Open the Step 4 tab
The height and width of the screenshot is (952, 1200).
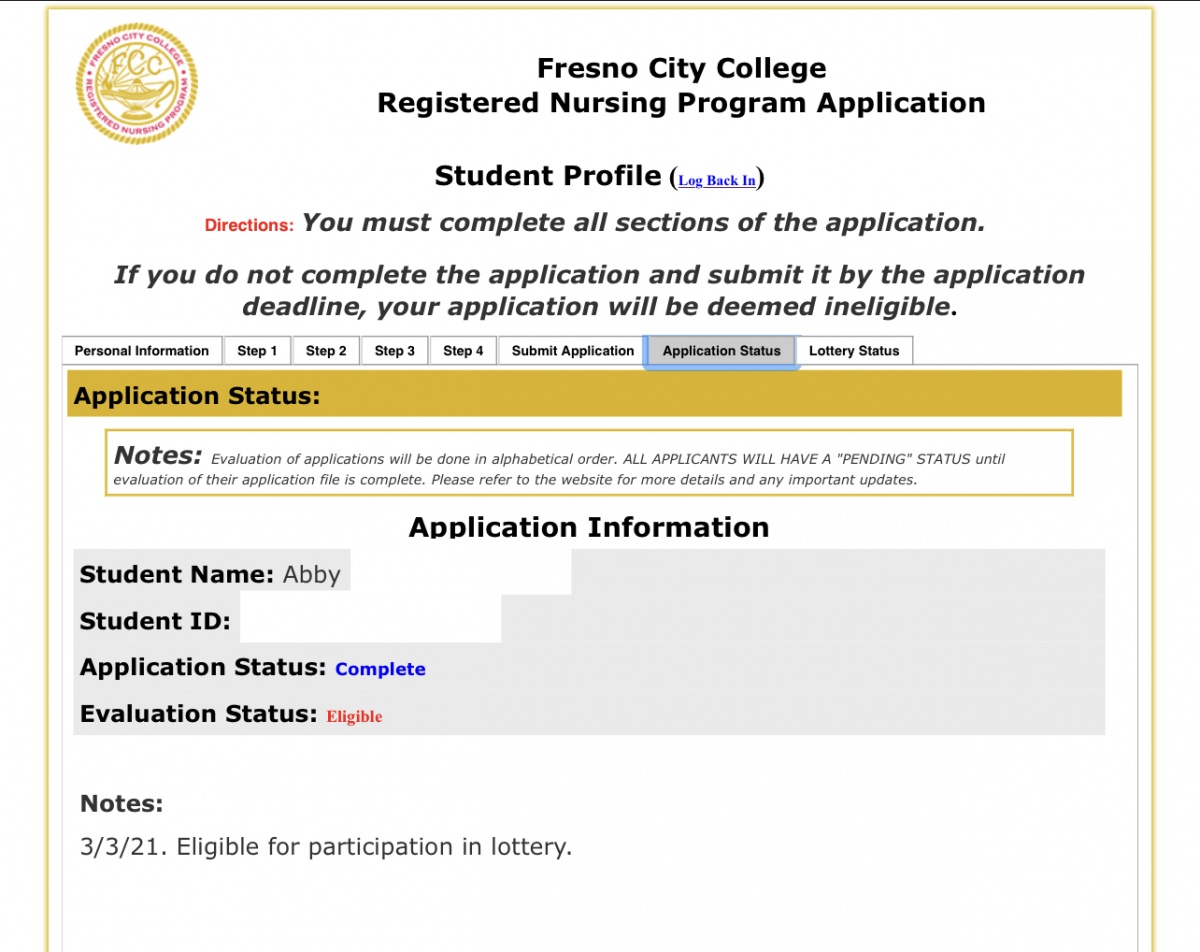point(463,351)
